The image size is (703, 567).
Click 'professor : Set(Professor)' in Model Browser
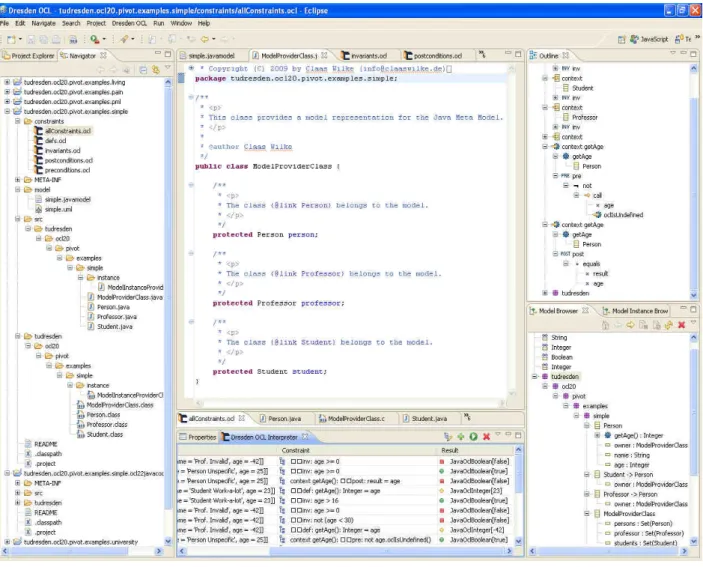648,533
